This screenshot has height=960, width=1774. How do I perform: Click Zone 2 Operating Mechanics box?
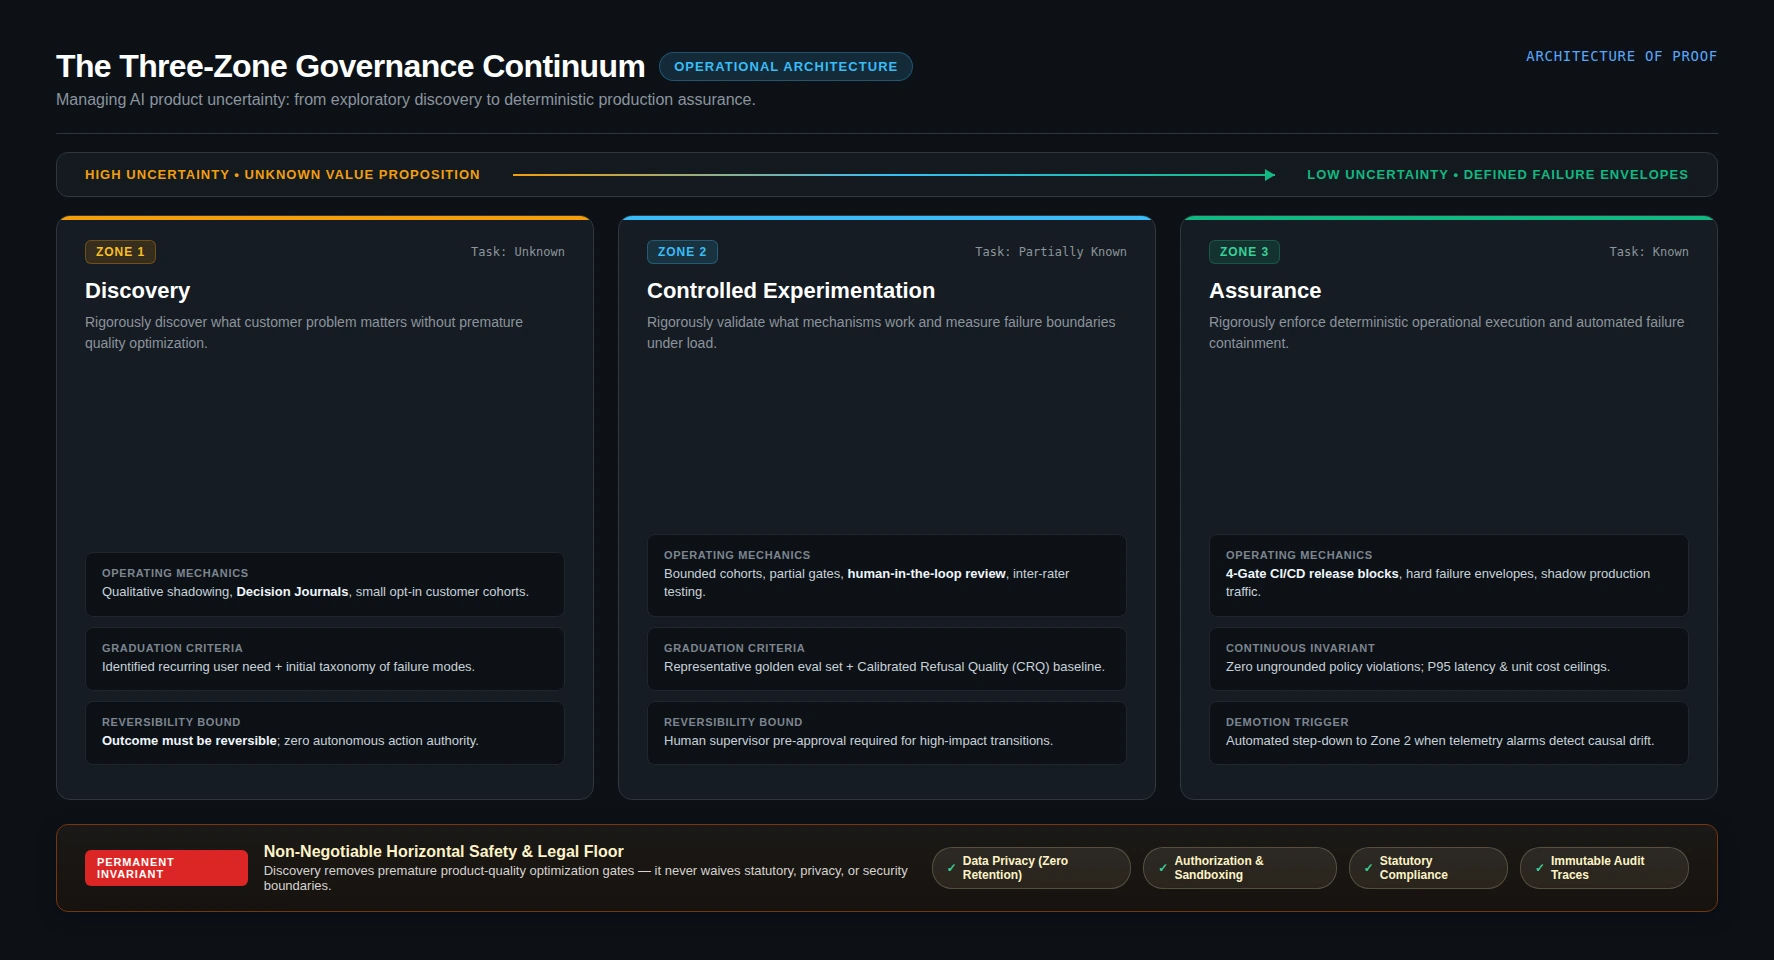pos(887,575)
